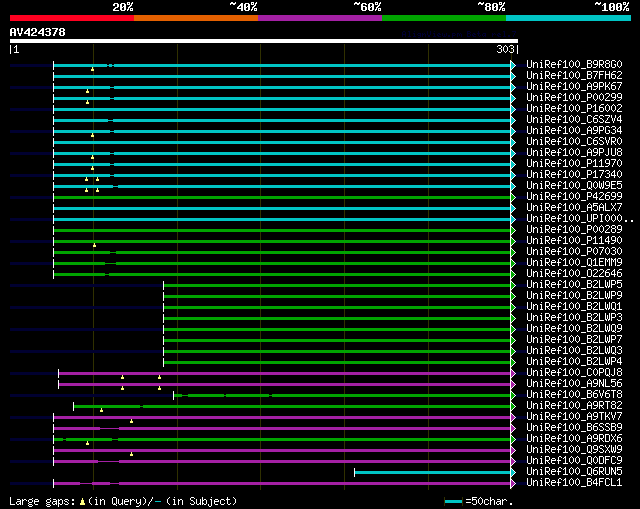Click the orange ~40% identity legend segment
This screenshot has width=640, height=509.
click(195, 17)
